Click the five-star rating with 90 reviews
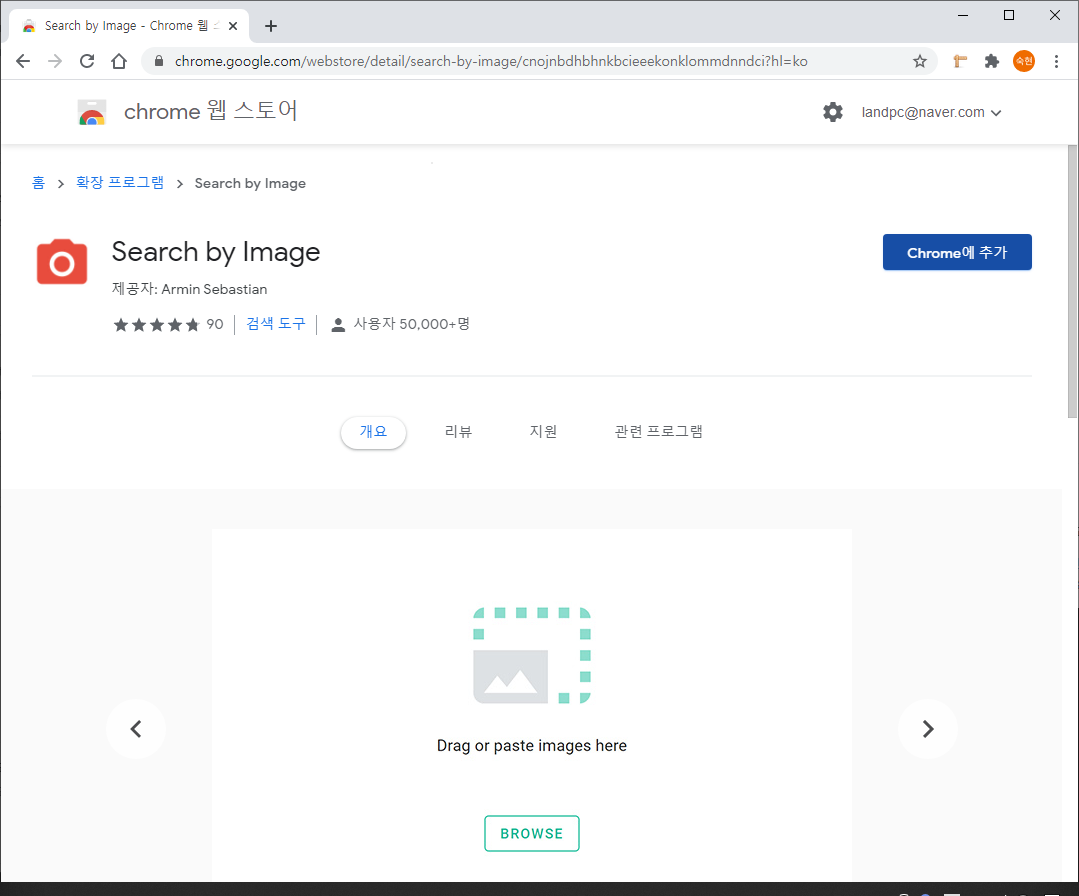The width and height of the screenshot is (1079, 896). pyautogui.click(x=168, y=324)
